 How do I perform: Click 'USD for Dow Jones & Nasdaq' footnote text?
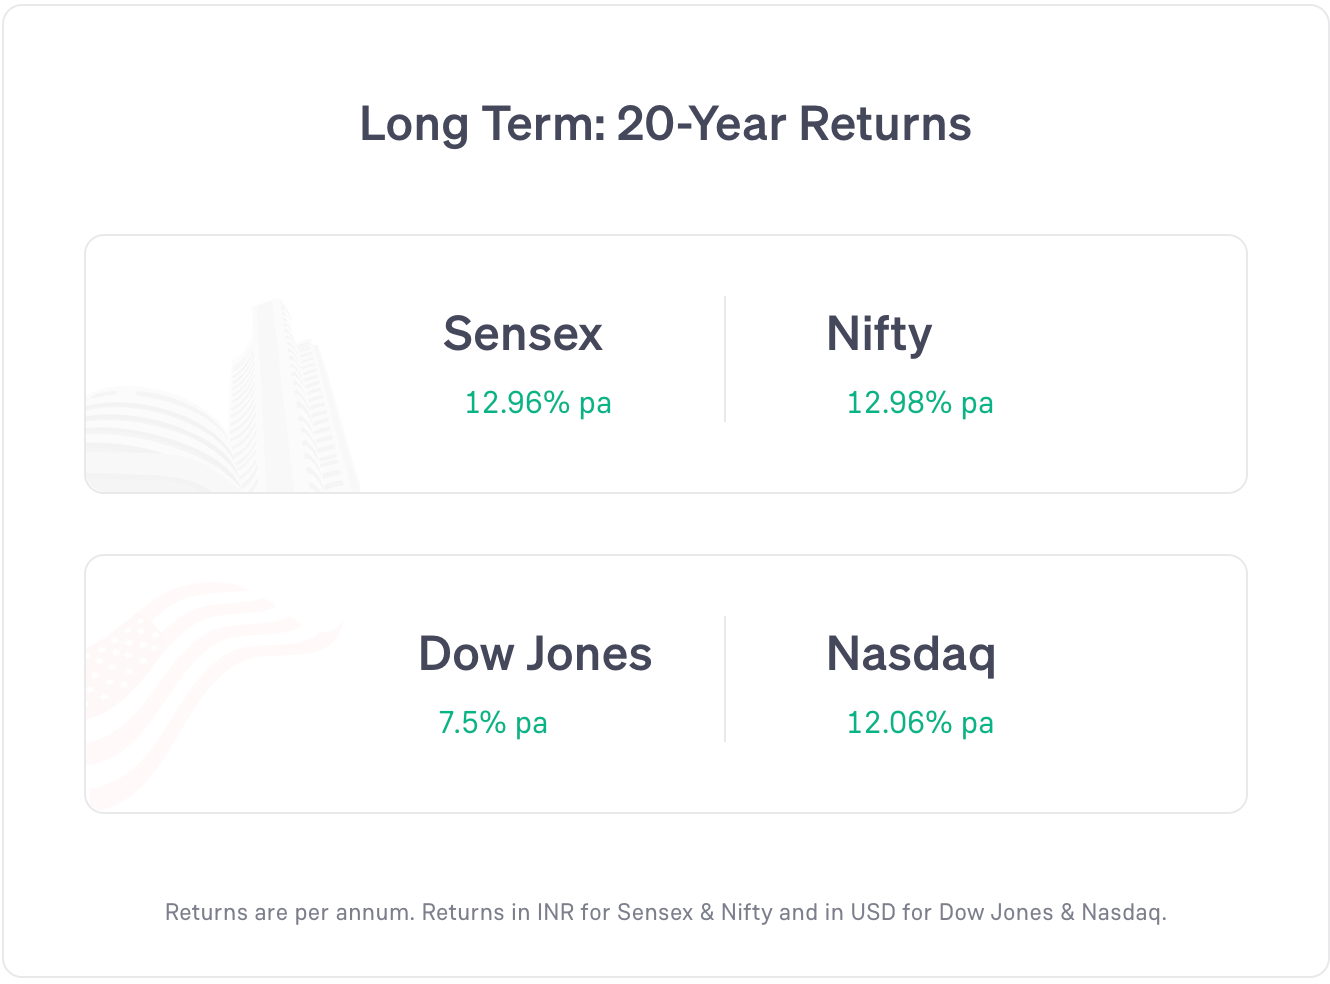pos(1008,912)
